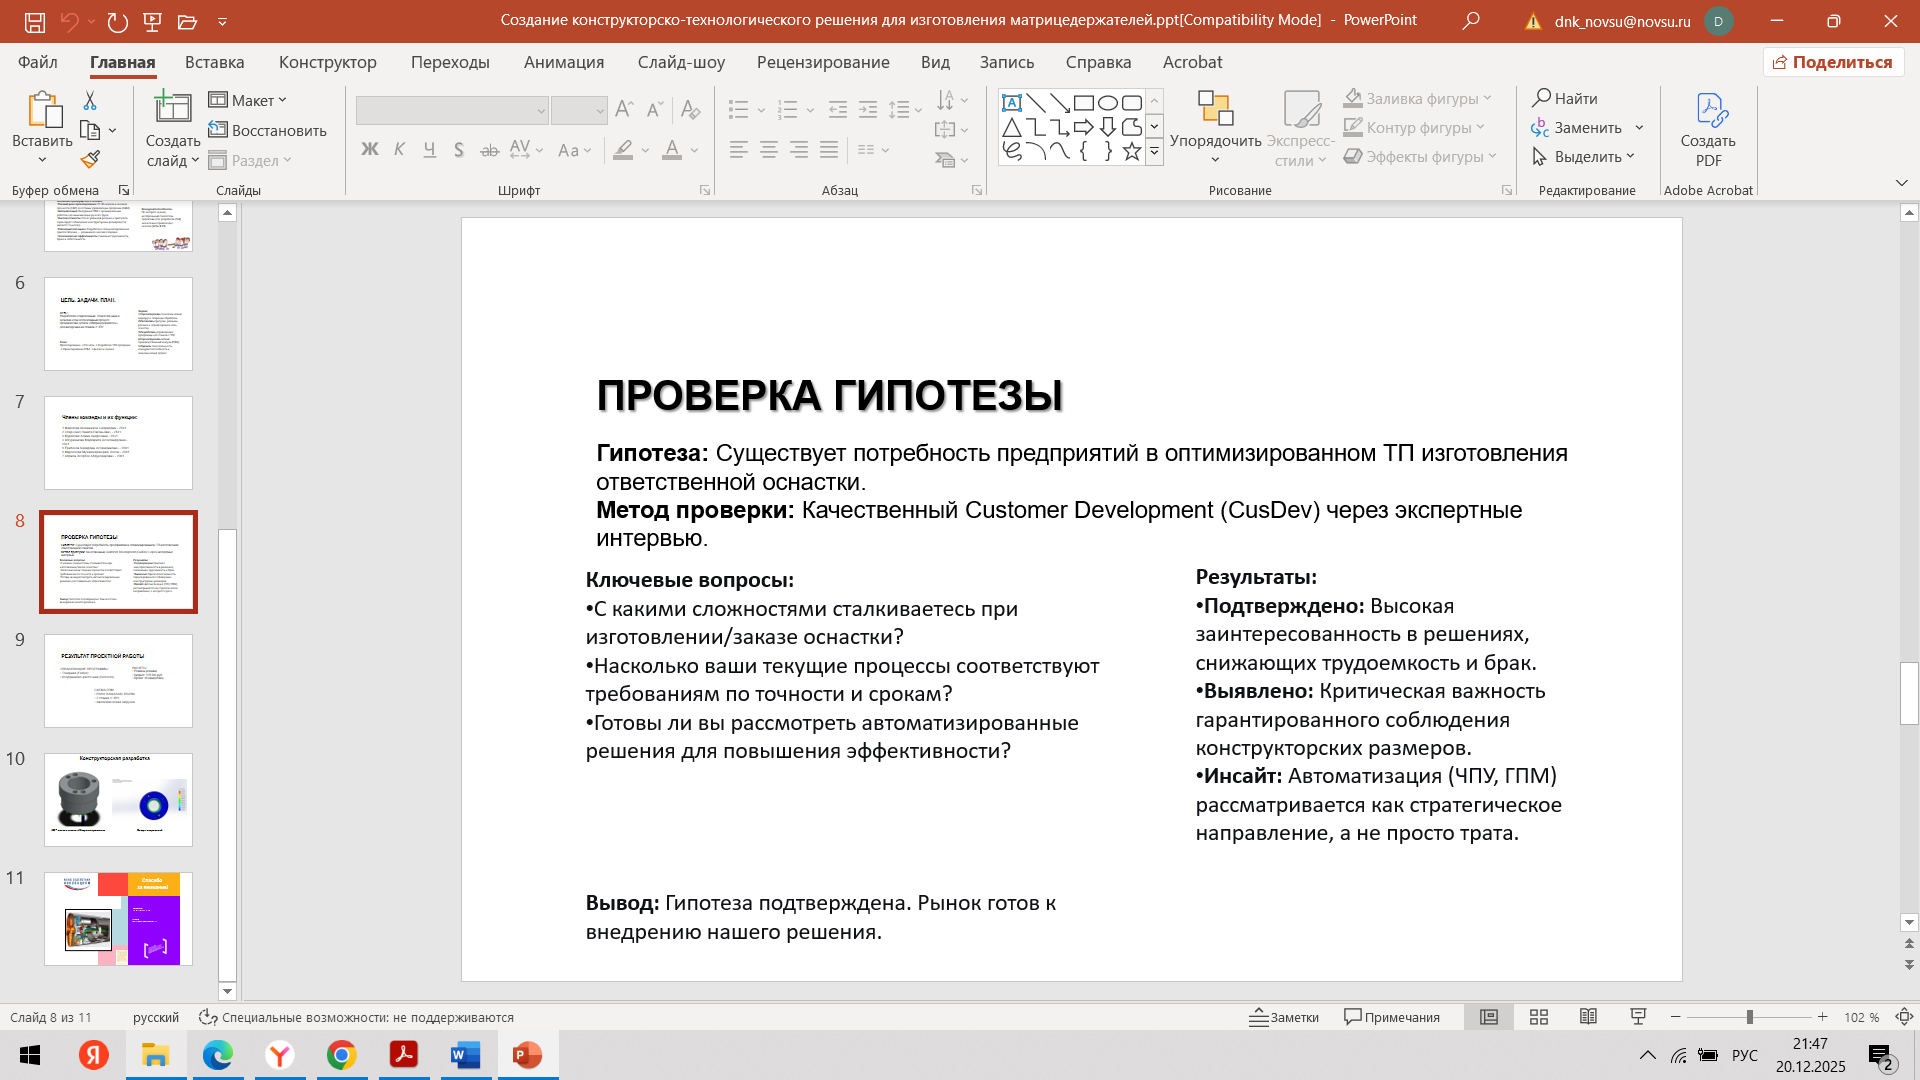Click the Save icon in title bar
Screen dimensions: 1920x1080
(34, 21)
